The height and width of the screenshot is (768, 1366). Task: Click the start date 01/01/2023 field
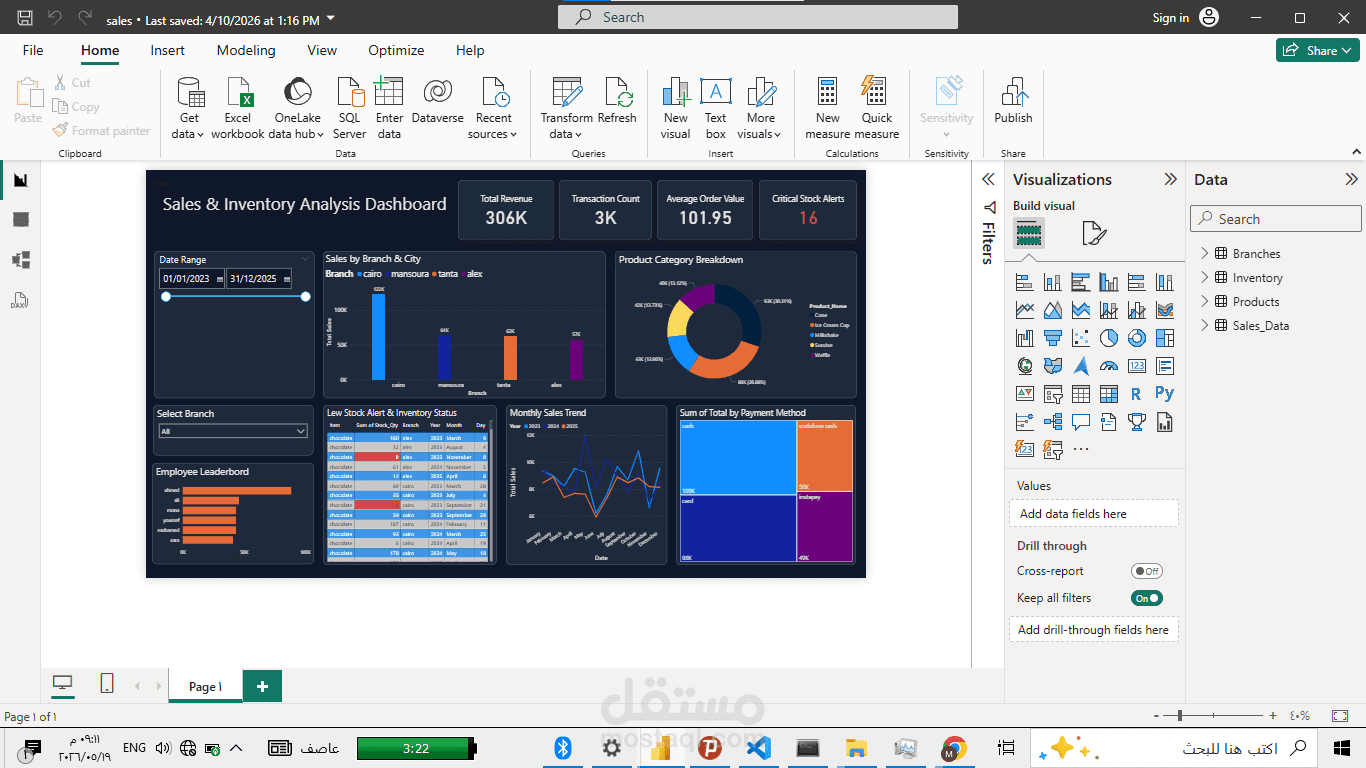click(x=191, y=279)
